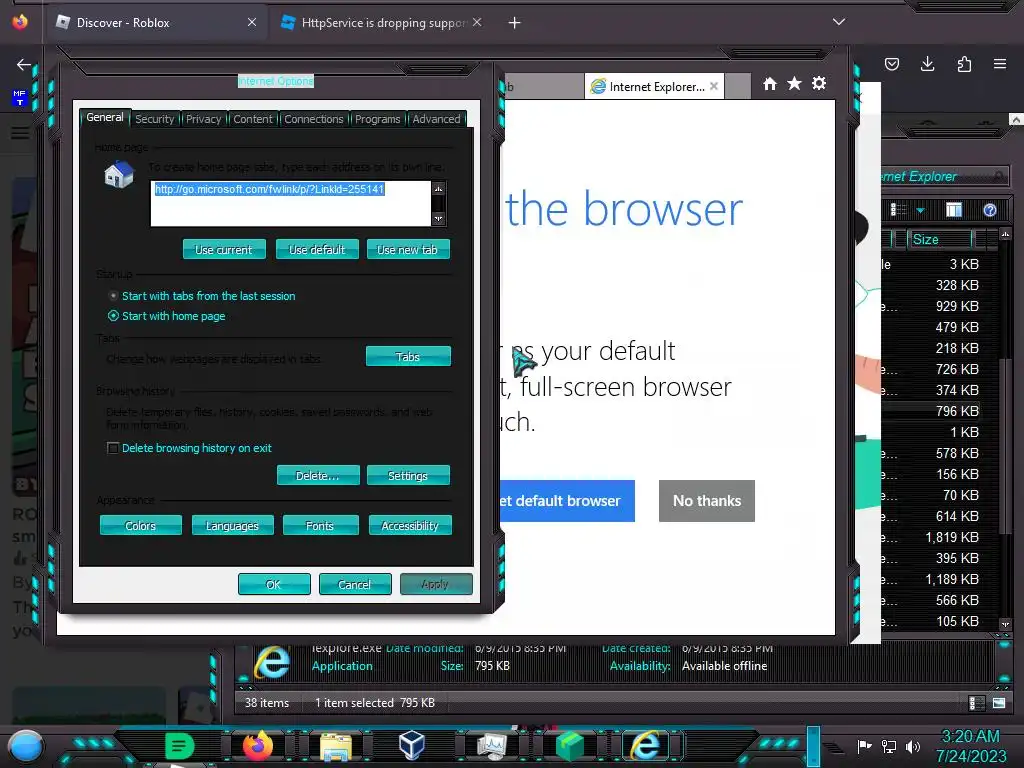The height and width of the screenshot is (768, 1024).
Task: Switch to the Privacy tab
Action: tap(203, 119)
